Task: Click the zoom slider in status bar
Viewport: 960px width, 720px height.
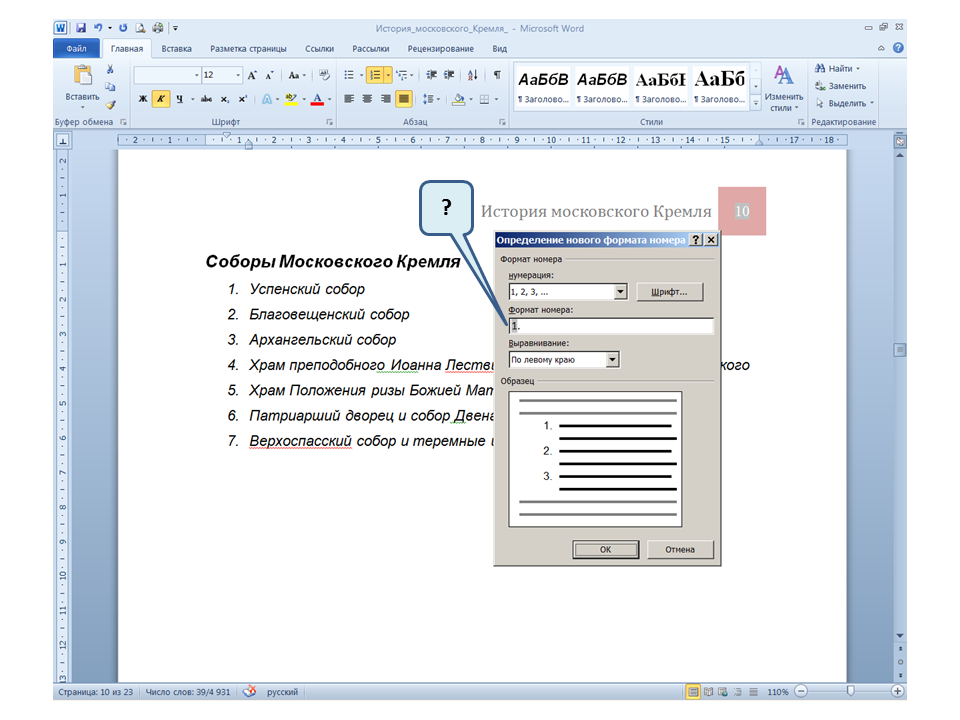Action: coord(850,692)
